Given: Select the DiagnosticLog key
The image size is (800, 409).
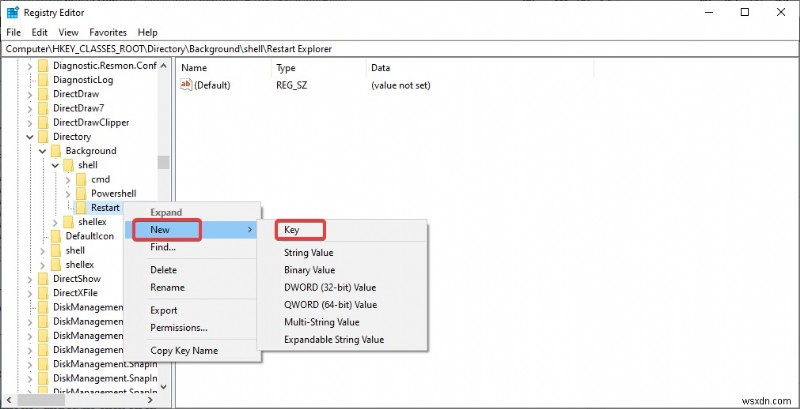Looking at the screenshot, I should click(x=83, y=80).
